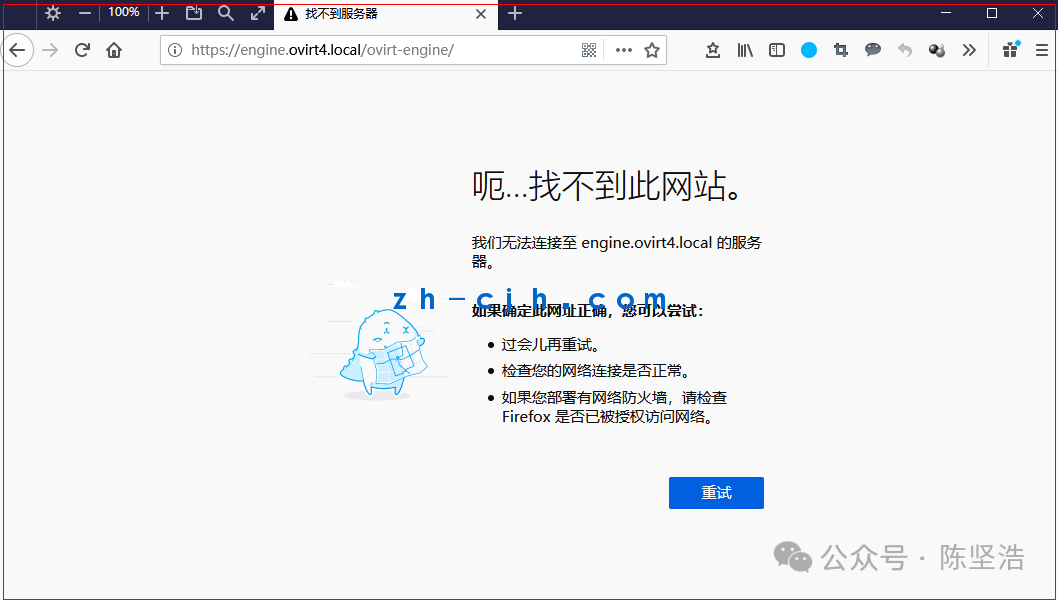
Task: Expand the toolbar overflow chevrons
Action: (969, 50)
